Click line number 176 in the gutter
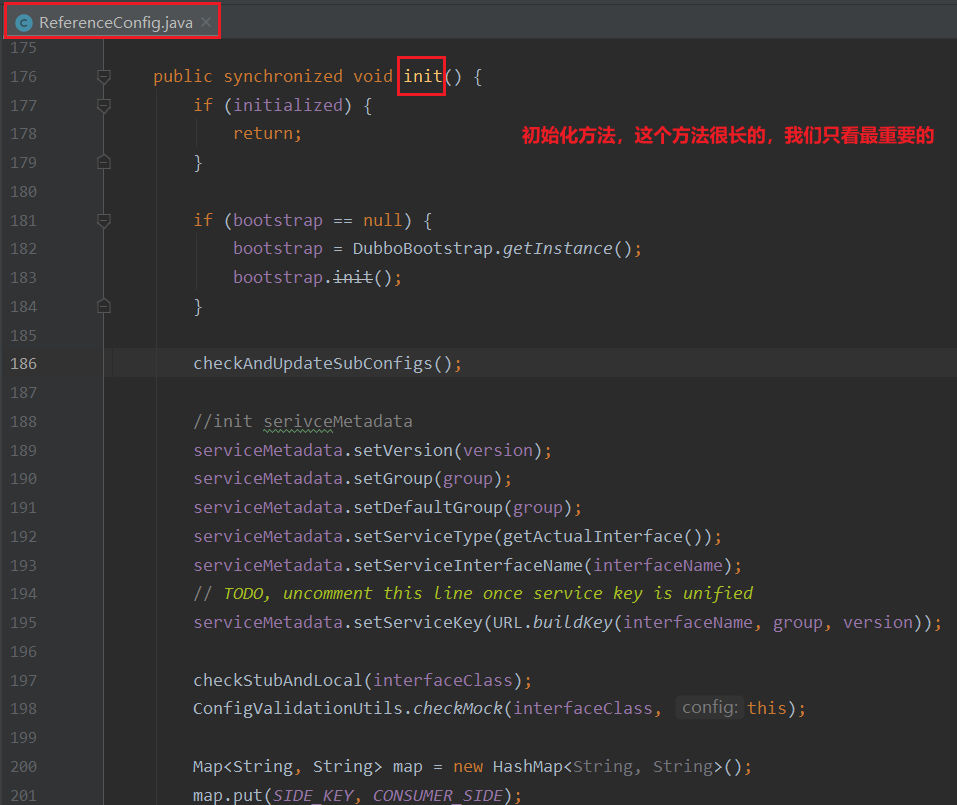 24,77
